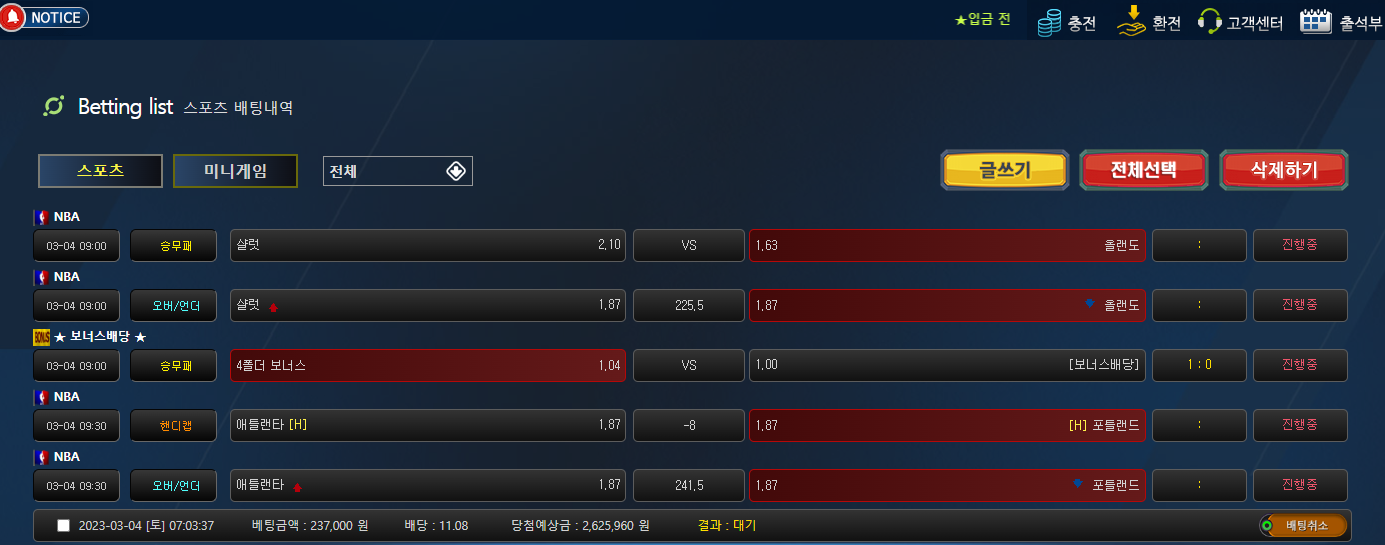Click the ★입금 전 link in header
The width and height of the screenshot is (1385, 545).
[x=983, y=19]
